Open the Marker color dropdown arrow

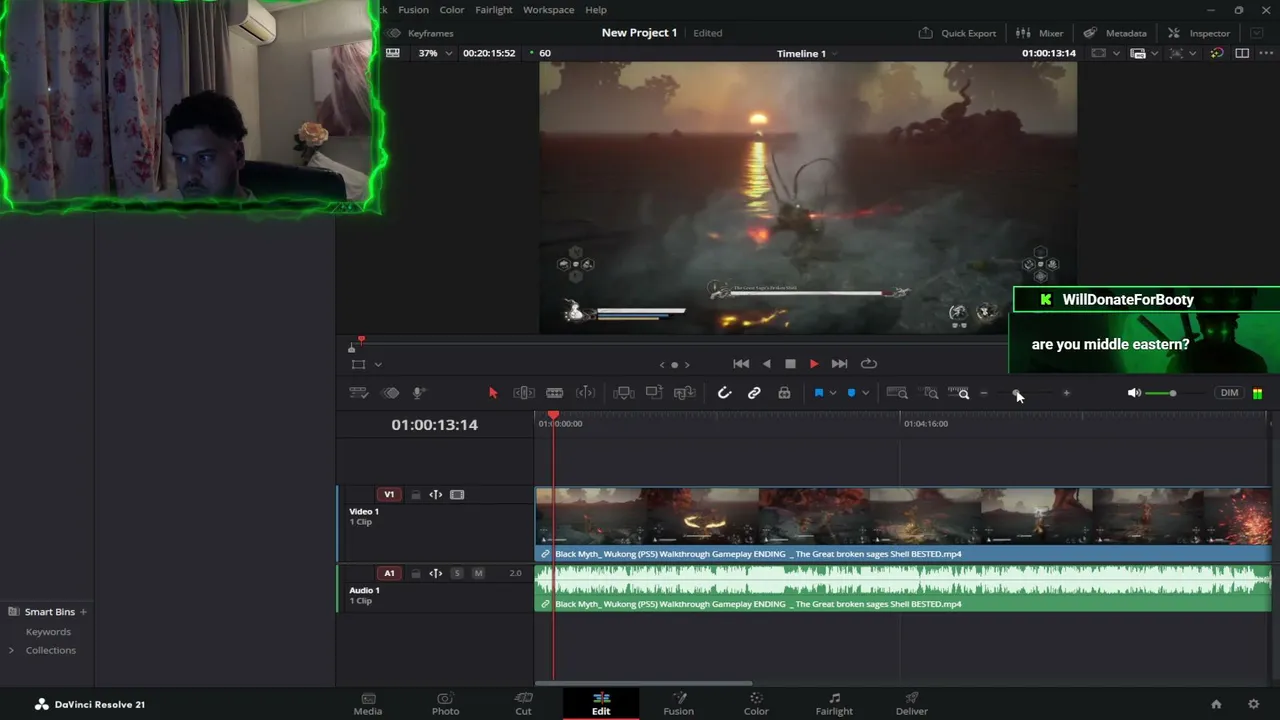coord(865,393)
